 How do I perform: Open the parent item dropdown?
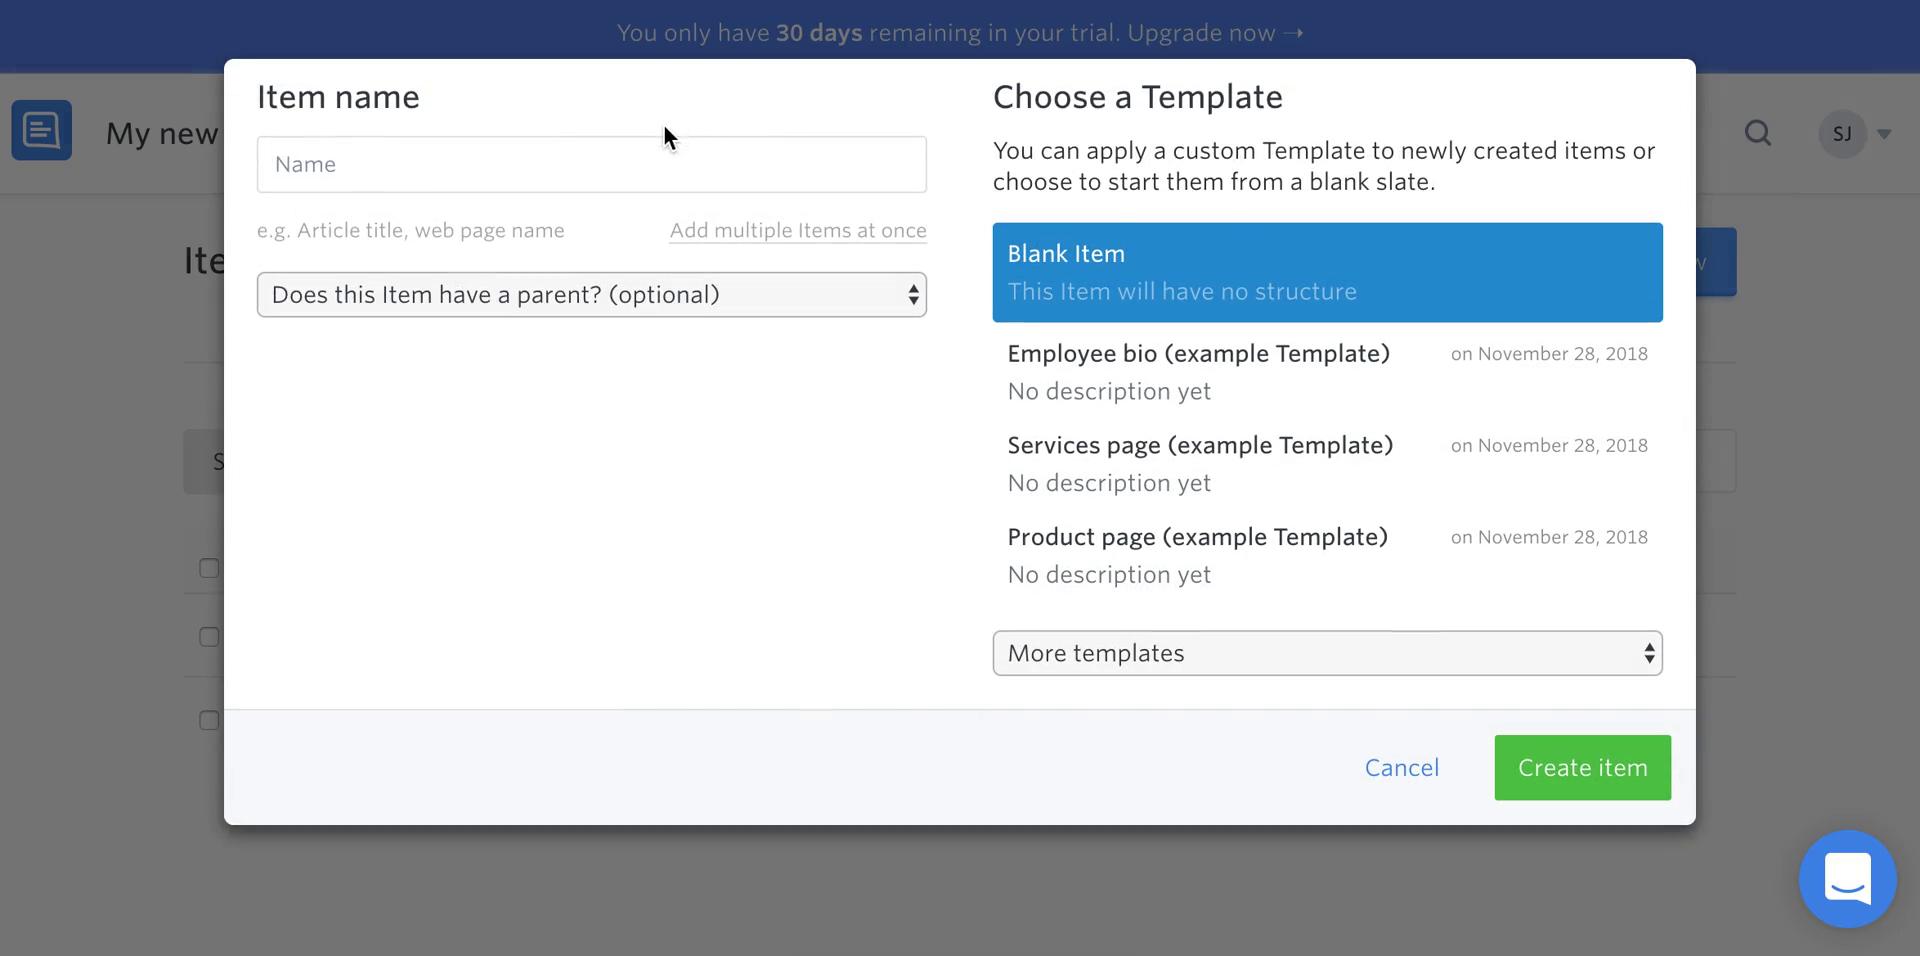click(592, 295)
